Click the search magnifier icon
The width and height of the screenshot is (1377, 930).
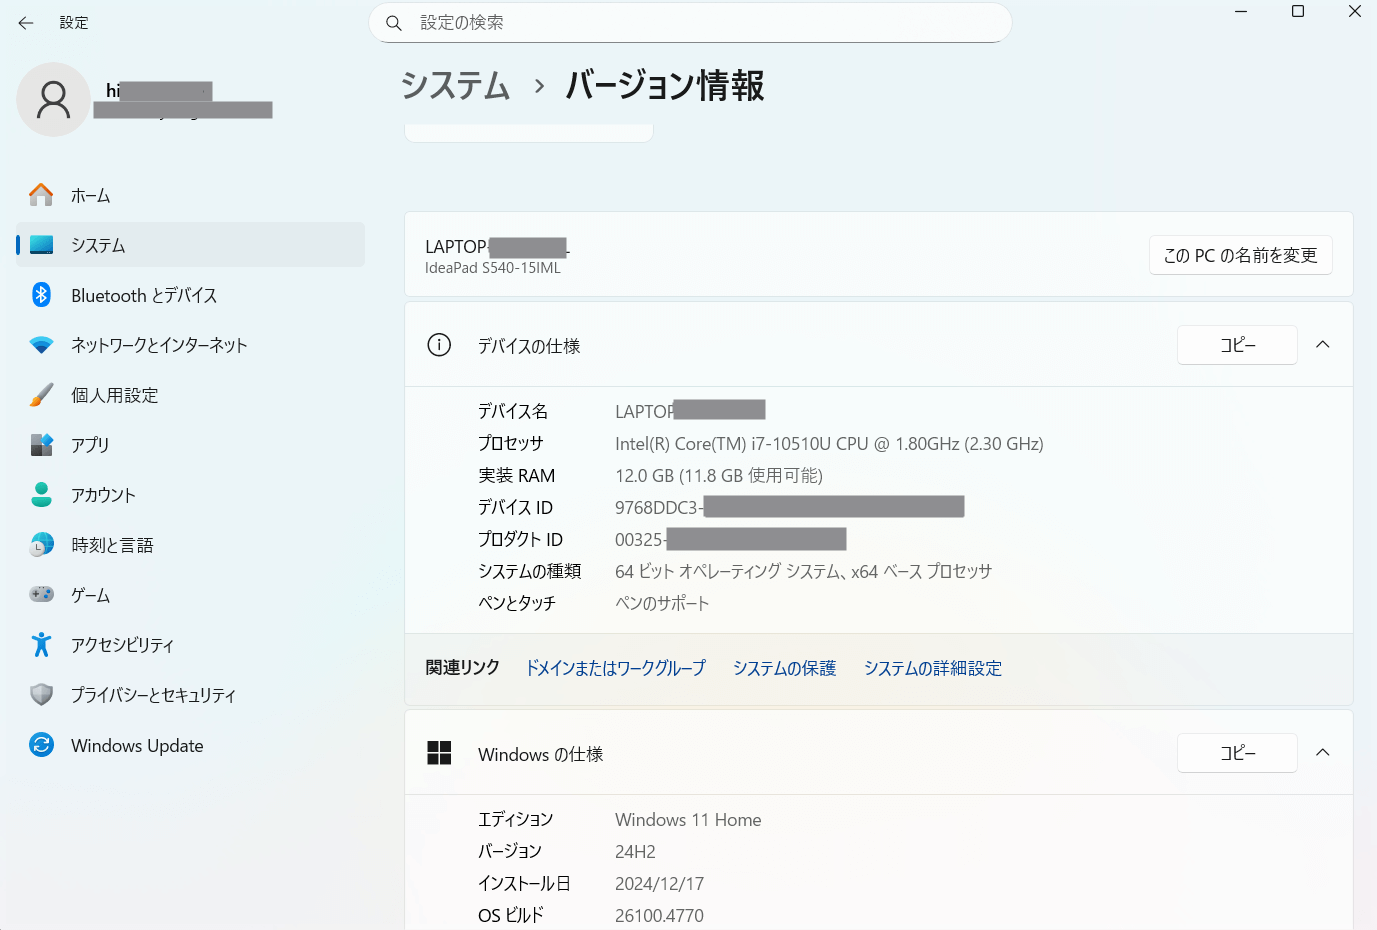click(394, 23)
